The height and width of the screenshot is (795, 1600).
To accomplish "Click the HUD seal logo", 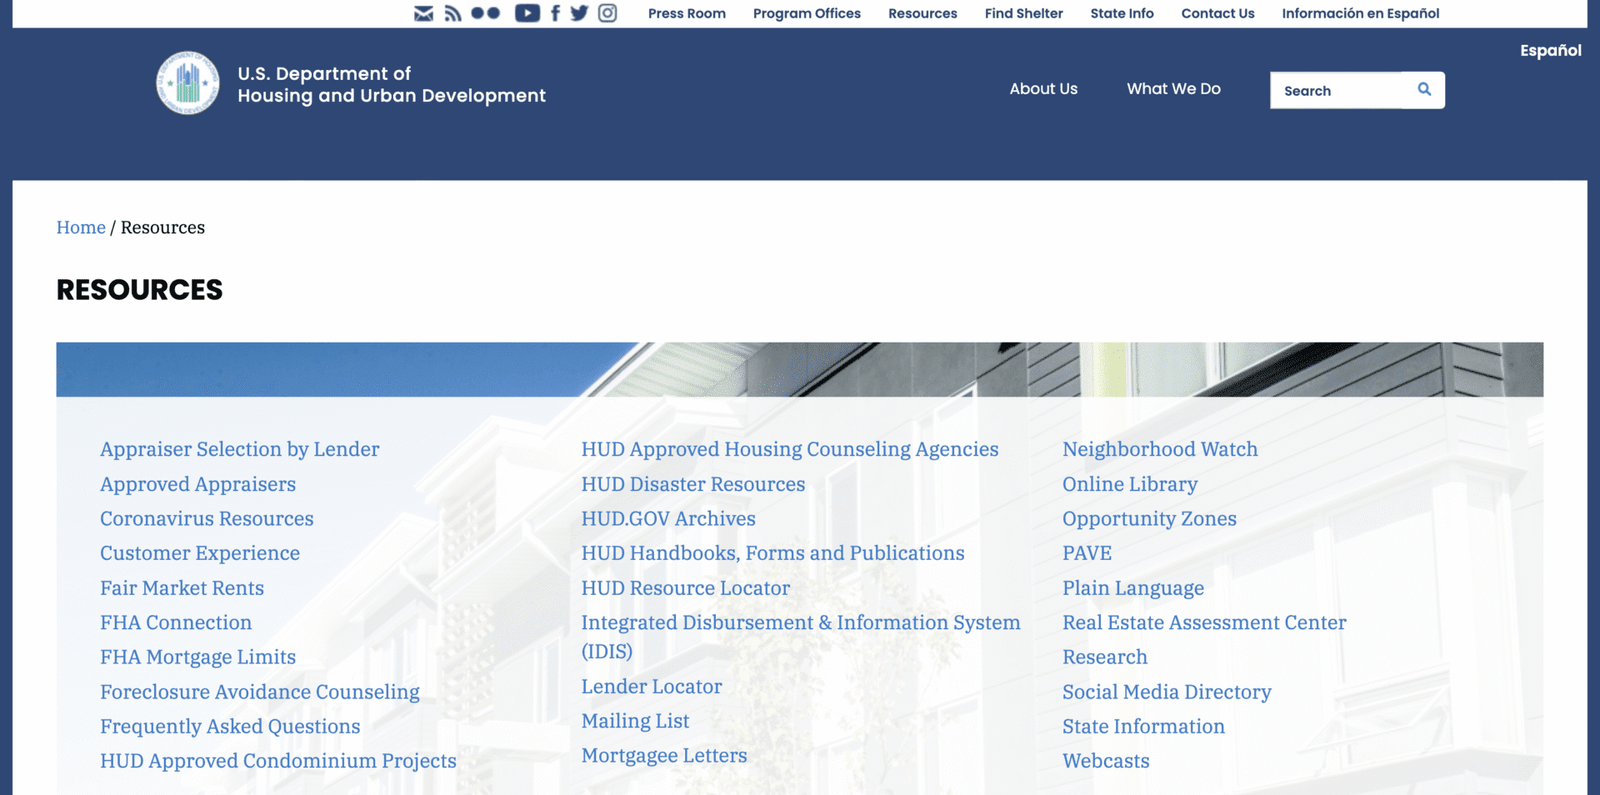I will pos(188,83).
